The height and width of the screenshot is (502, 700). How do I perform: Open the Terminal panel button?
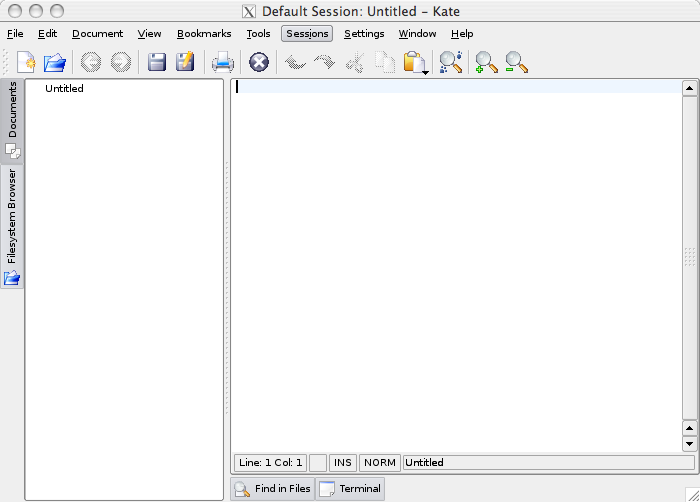pos(350,489)
